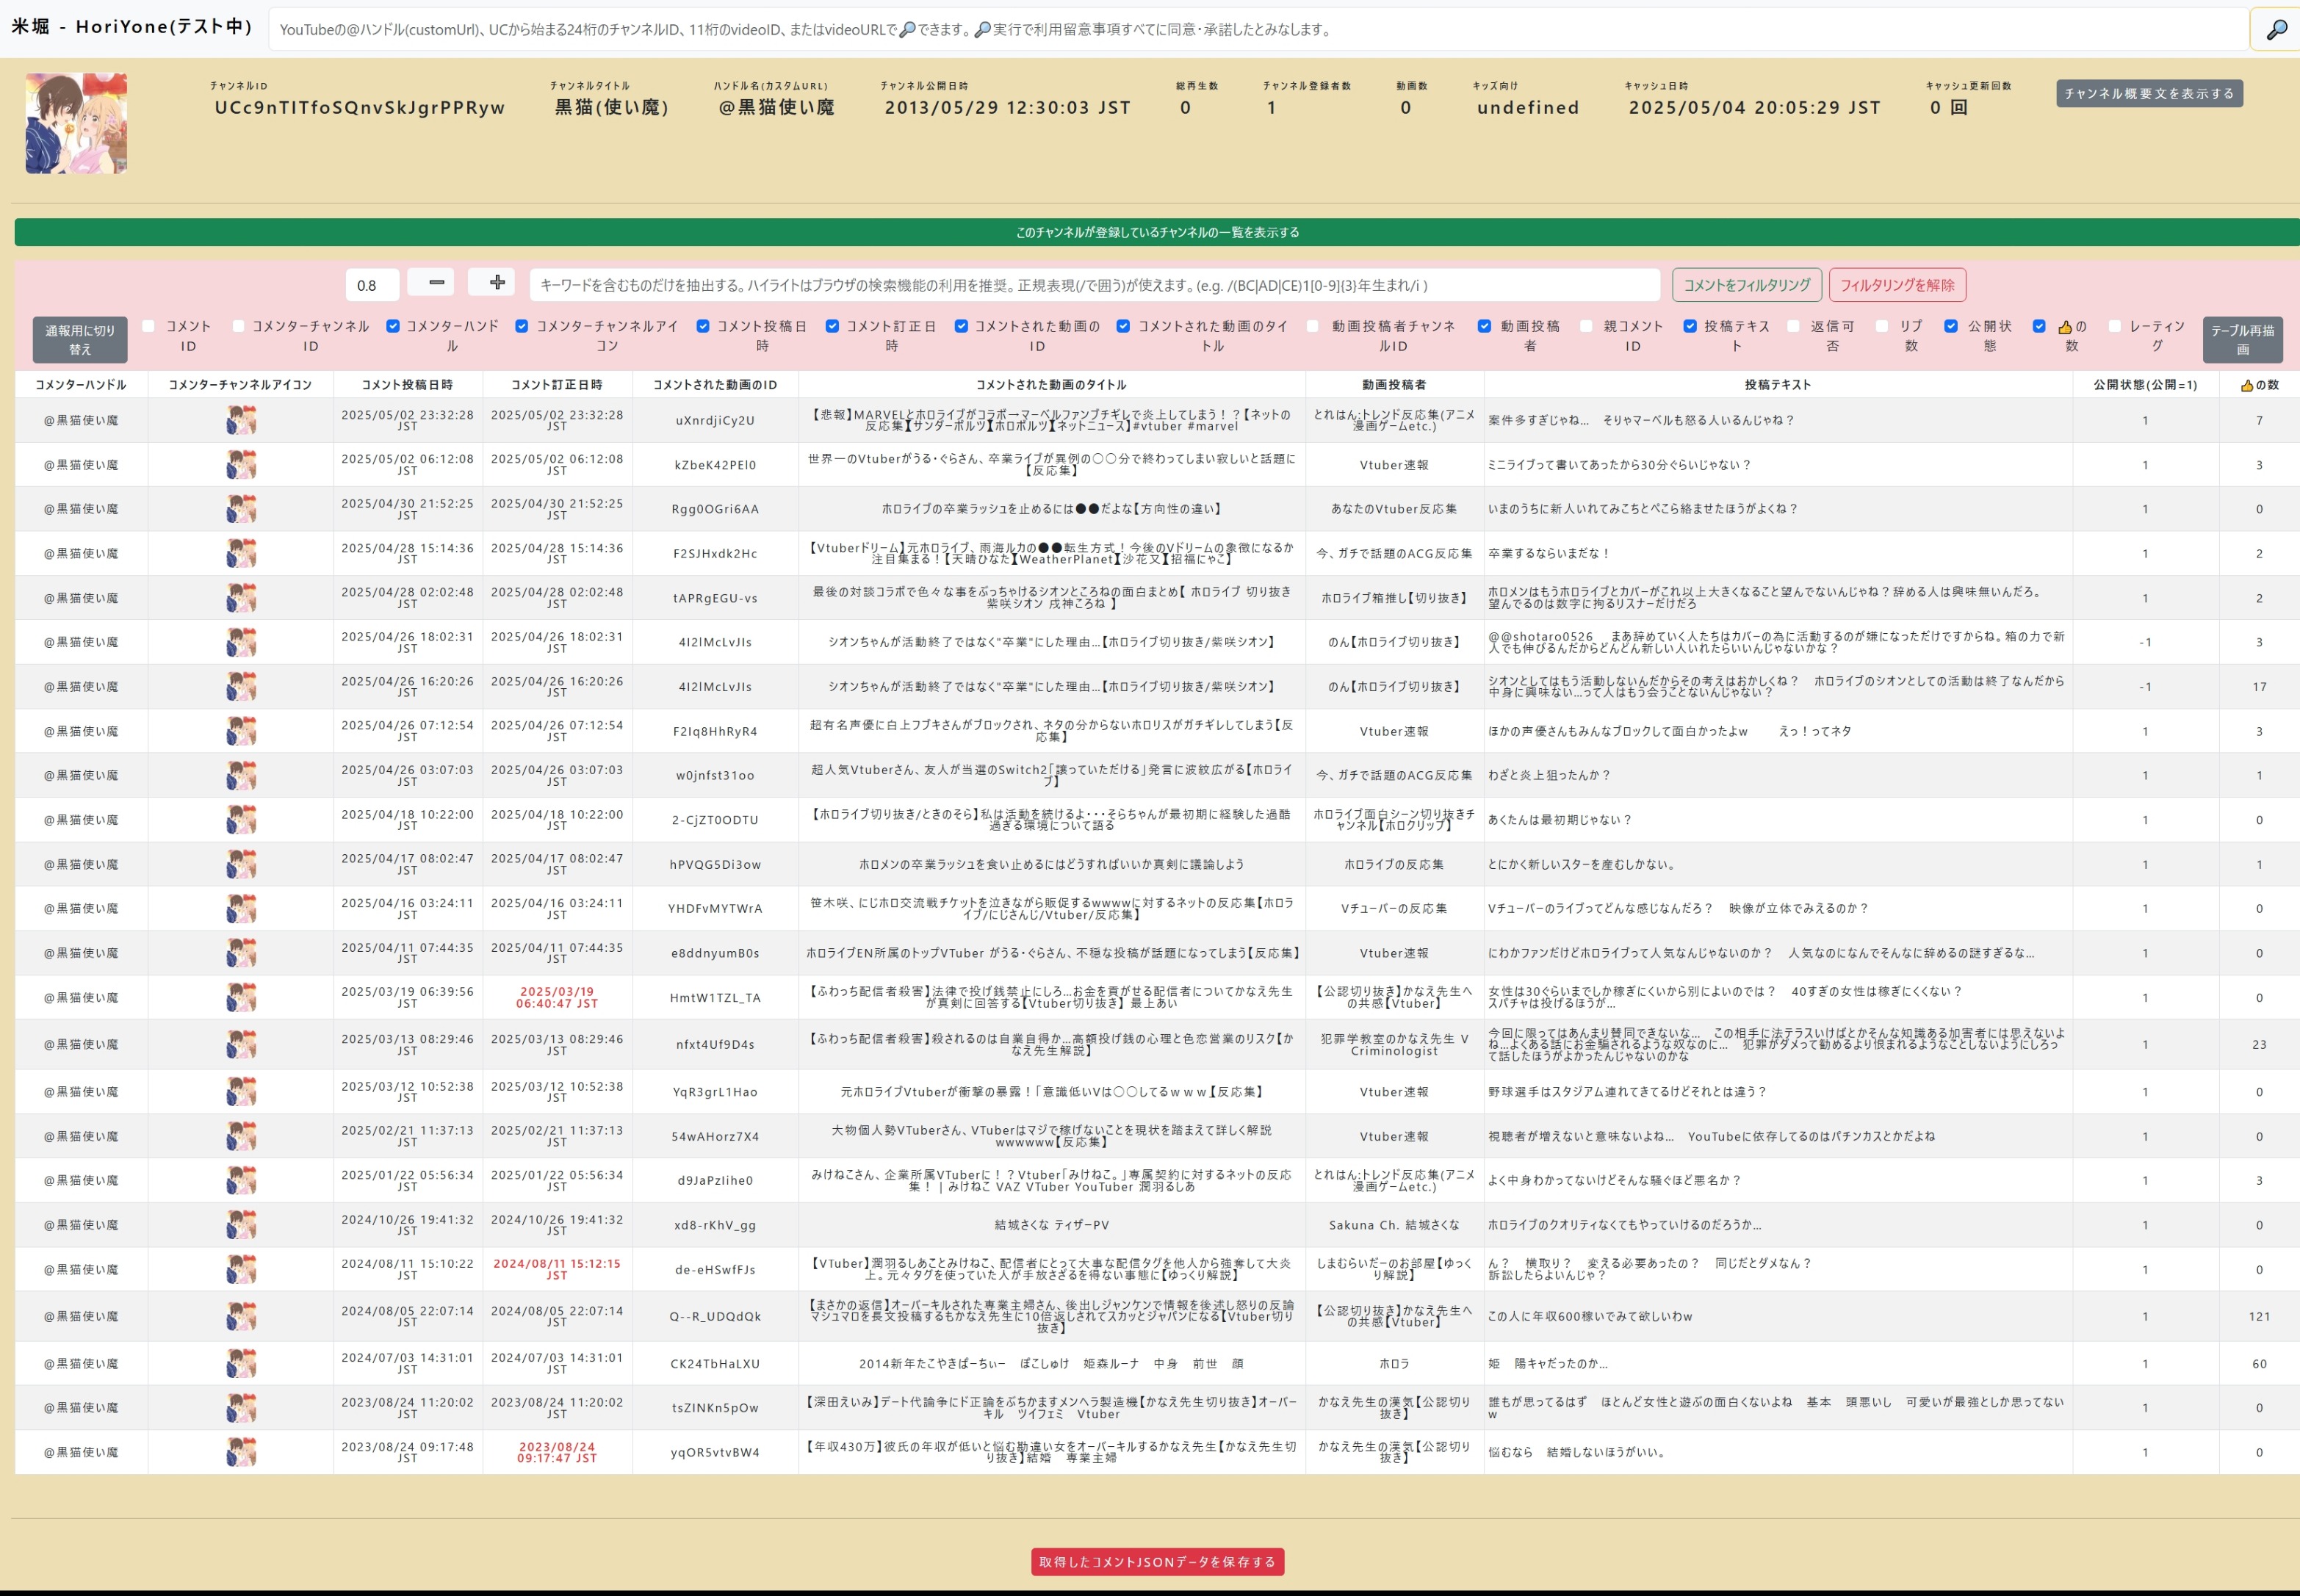This screenshot has width=2300, height=1596.
Task: Uncheck the 動画投稿者 checkbox
Action: coord(1484,326)
